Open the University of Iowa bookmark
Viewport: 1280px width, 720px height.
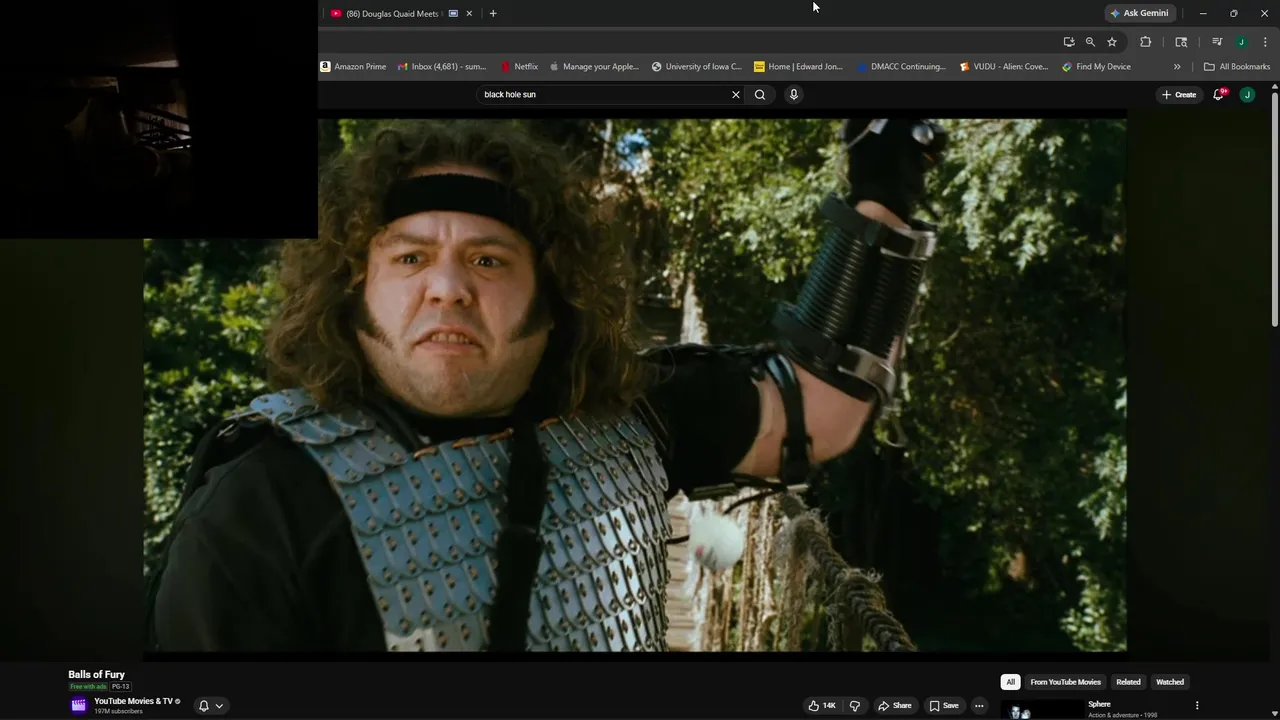(697, 67)
